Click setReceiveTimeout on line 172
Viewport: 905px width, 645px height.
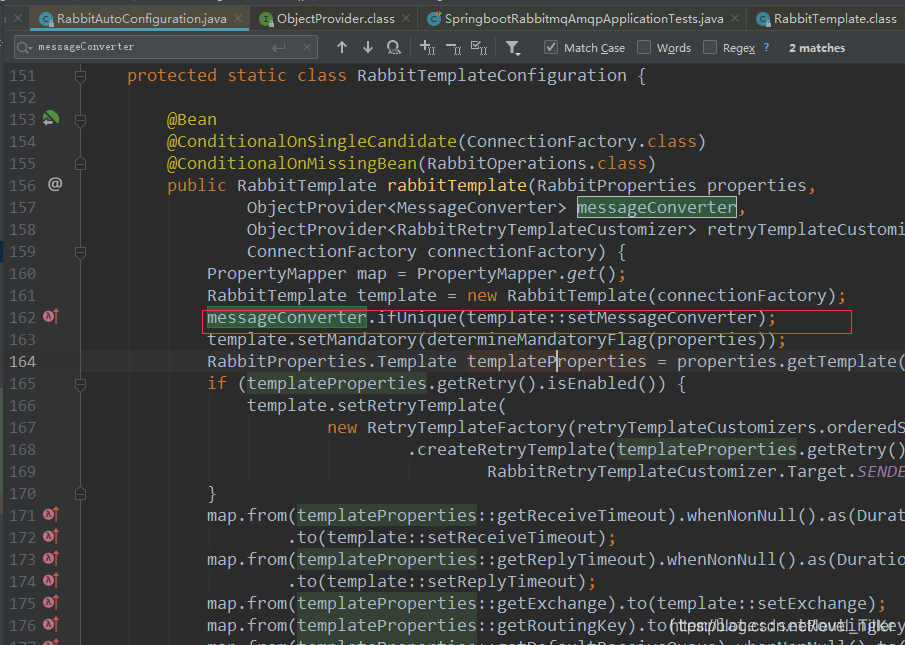(512, 538)
